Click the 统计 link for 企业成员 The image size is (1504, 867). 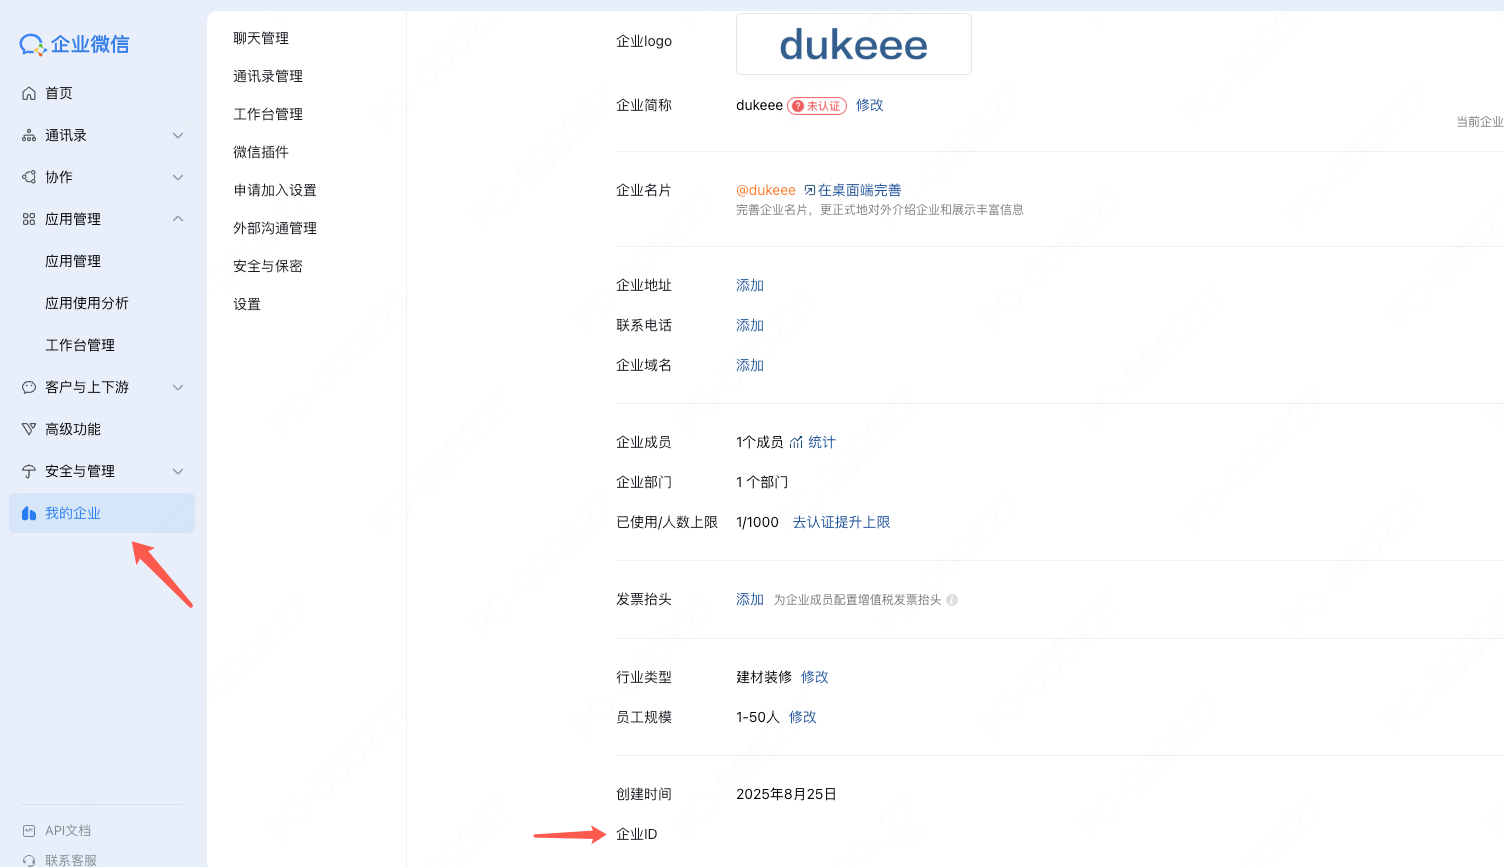click(822, 442)
